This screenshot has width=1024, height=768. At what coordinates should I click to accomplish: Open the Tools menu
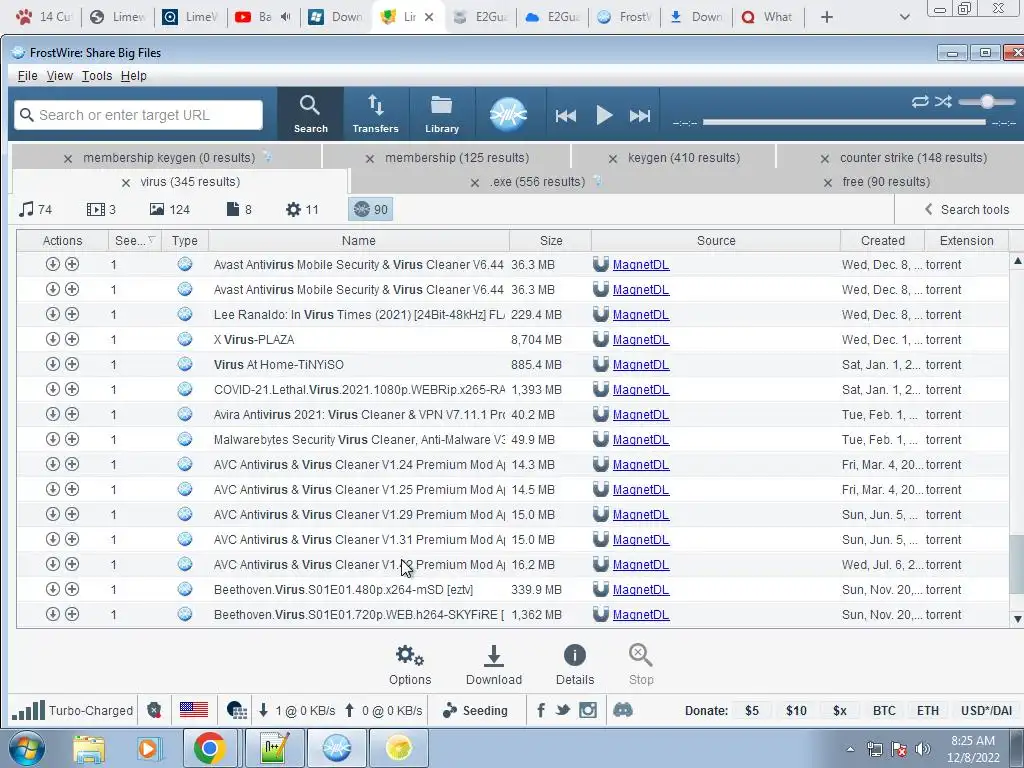click(97, 76)
